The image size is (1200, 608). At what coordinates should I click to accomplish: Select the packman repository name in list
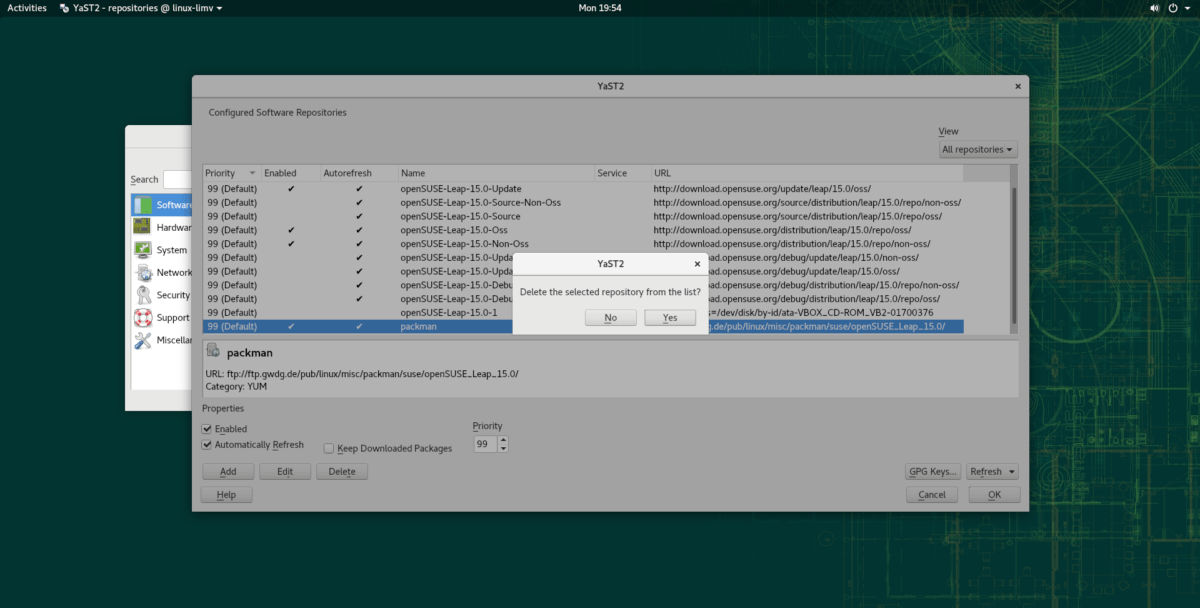coord(419,326)
